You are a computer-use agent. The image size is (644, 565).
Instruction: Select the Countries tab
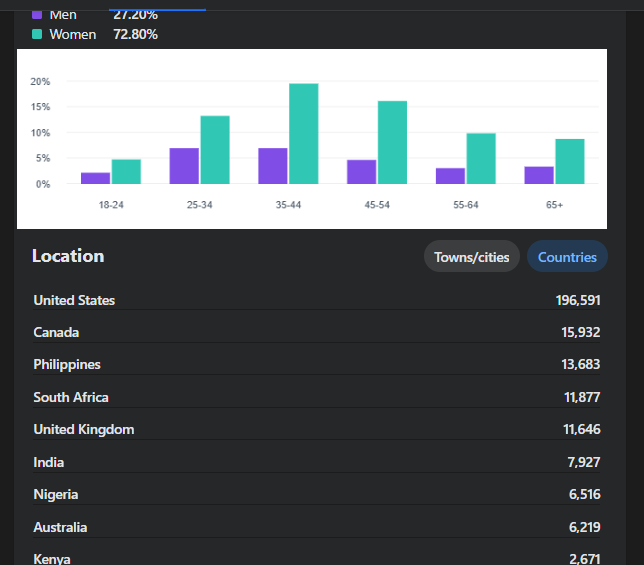tap(567, 256)
